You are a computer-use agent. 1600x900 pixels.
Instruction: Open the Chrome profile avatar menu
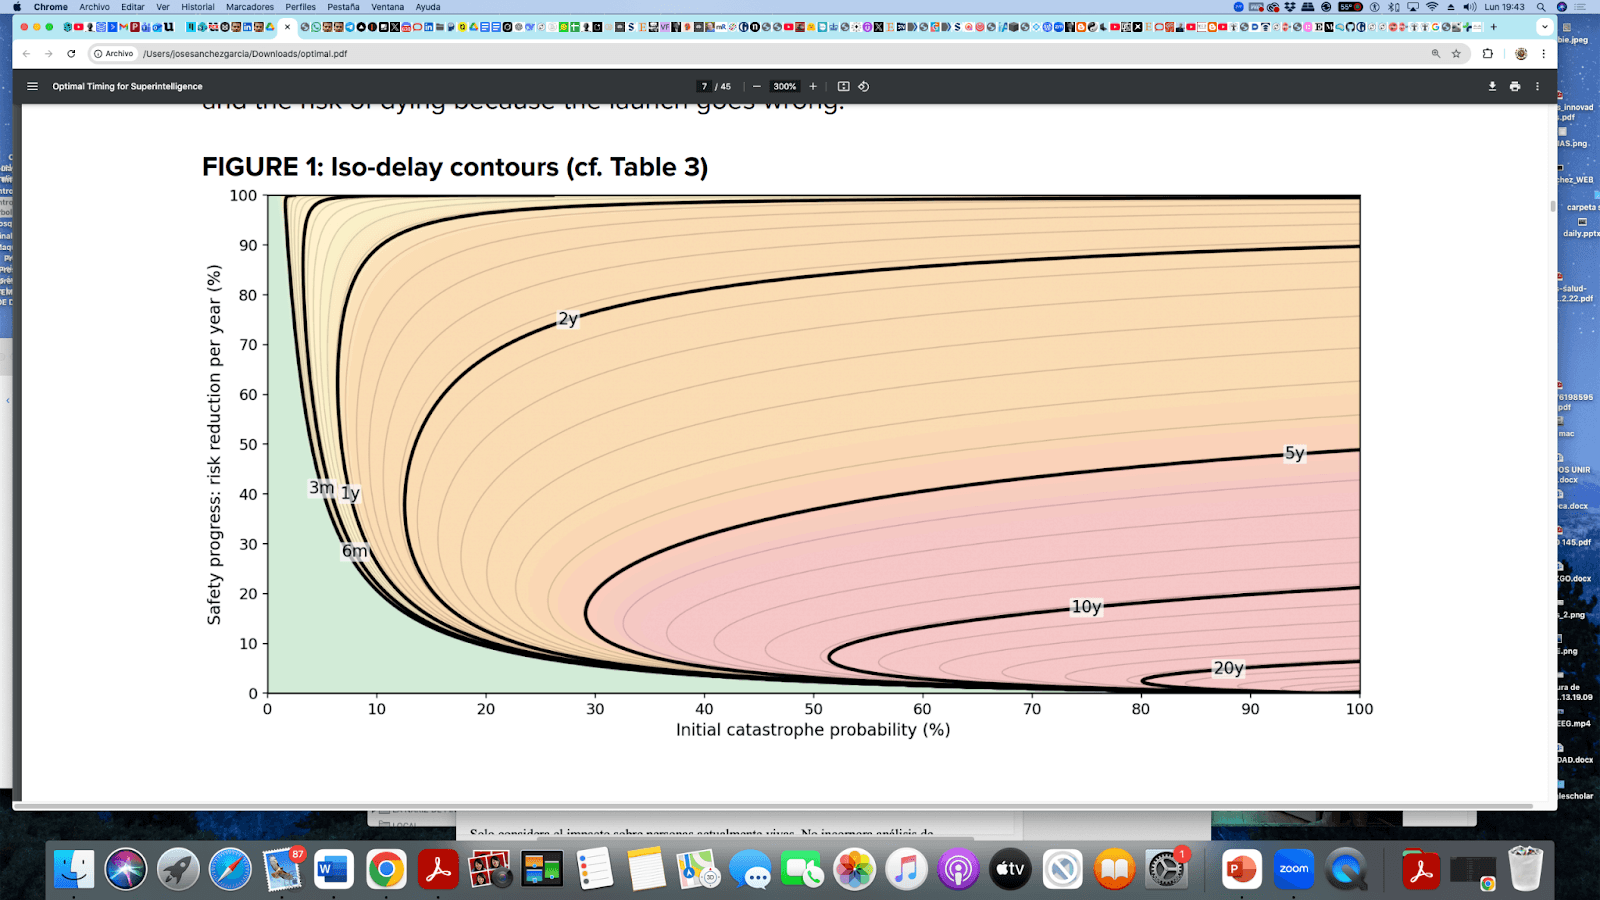[1522, 53]
